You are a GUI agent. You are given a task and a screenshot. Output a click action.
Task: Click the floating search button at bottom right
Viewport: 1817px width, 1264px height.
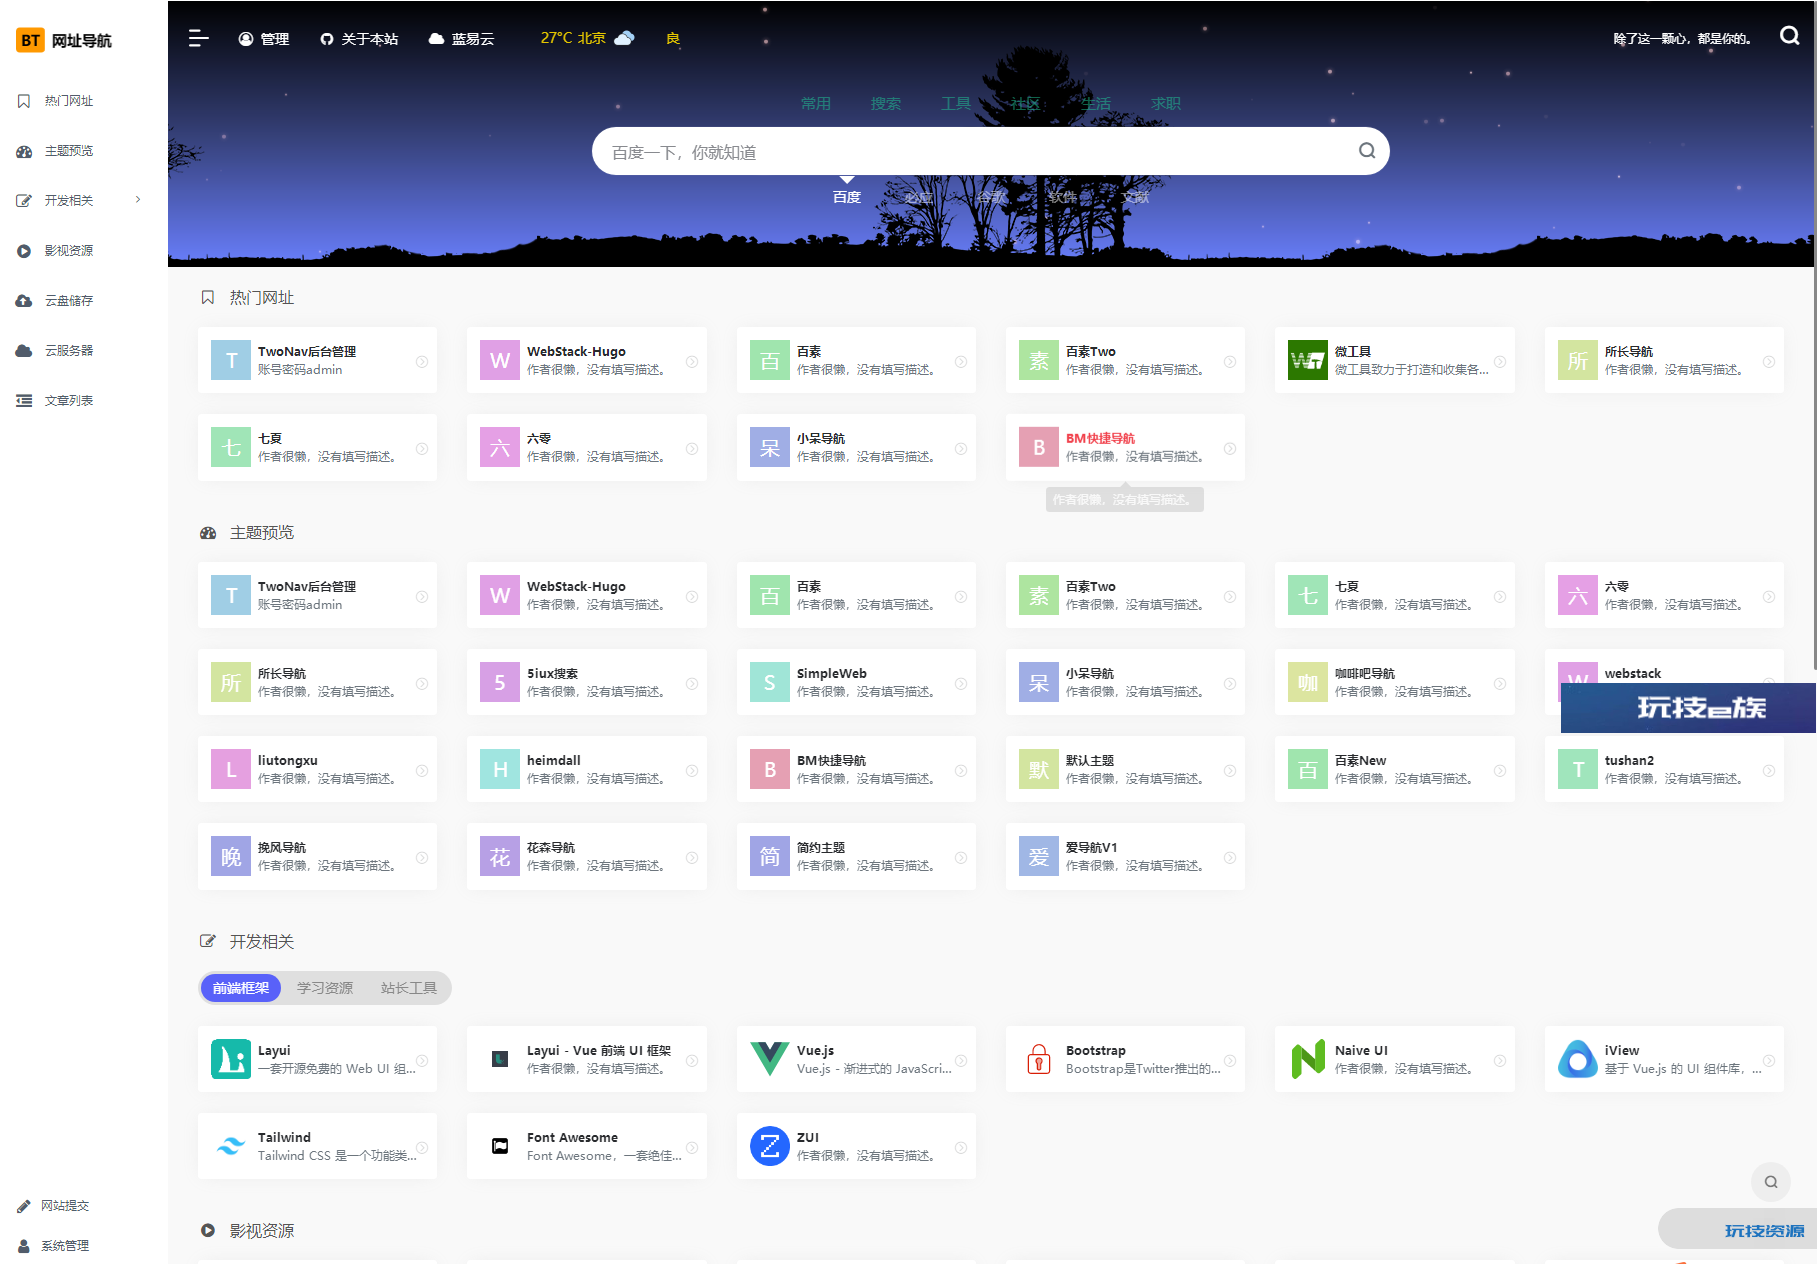point(1770,1181)
